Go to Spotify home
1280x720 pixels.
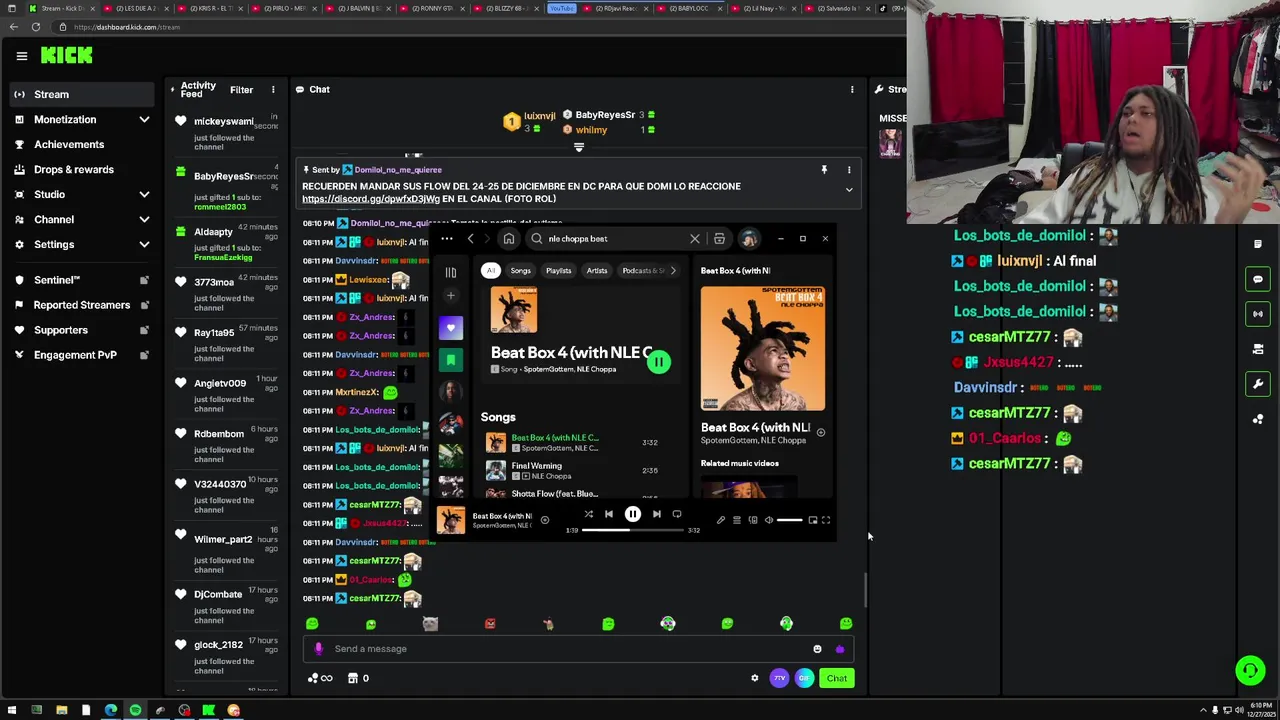pyautogui.click(x=509, y=239)
